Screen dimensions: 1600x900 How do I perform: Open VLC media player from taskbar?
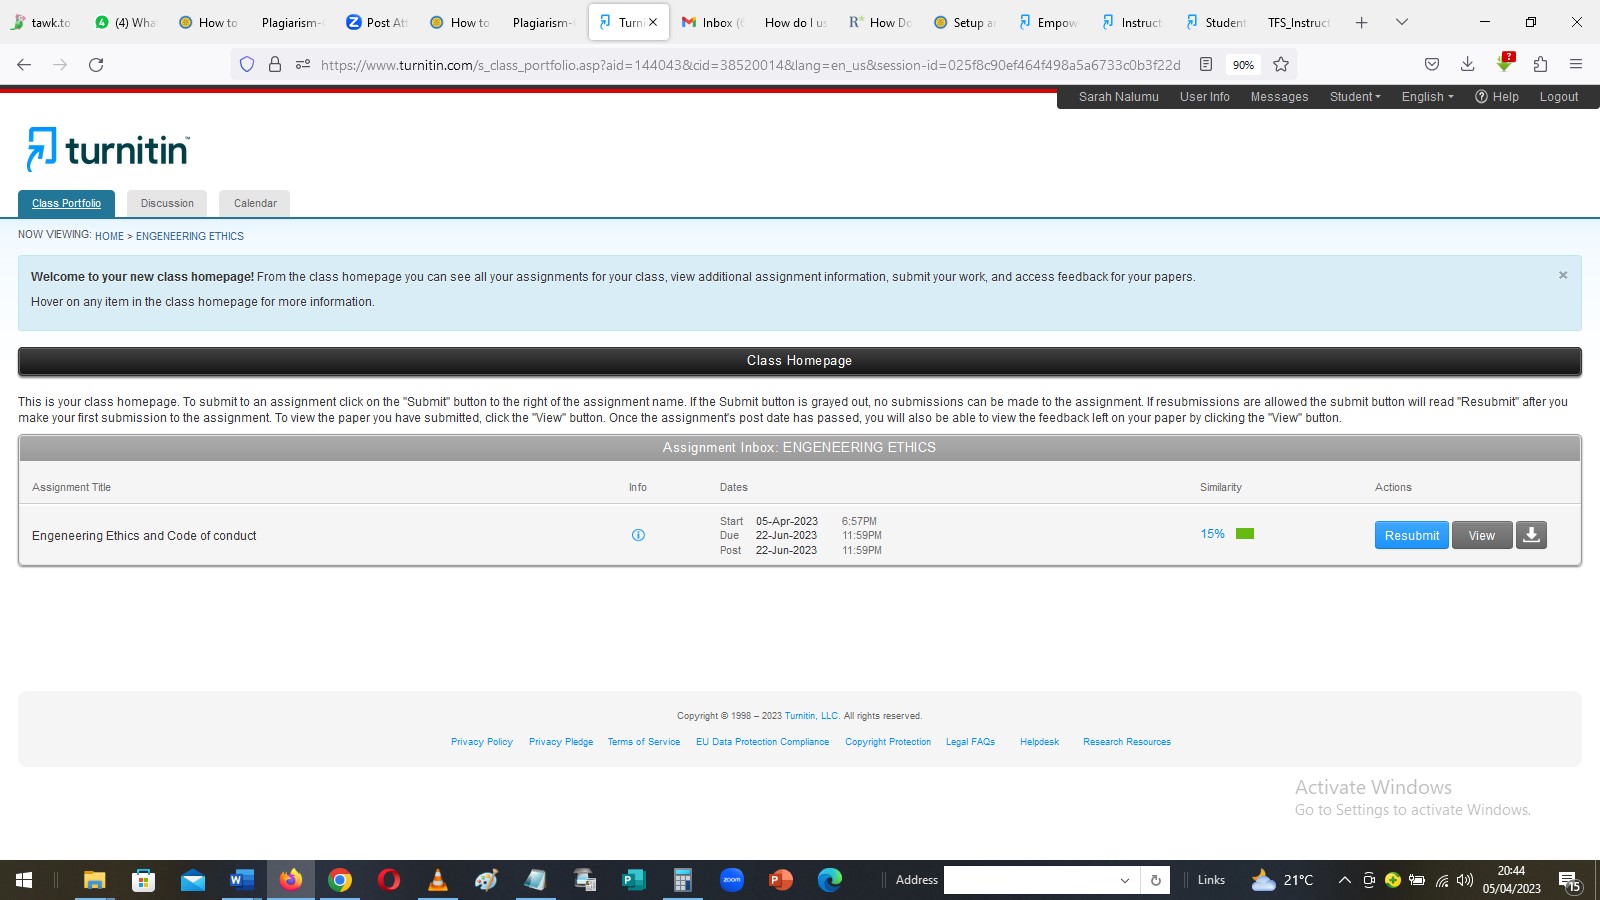point(438,880)
